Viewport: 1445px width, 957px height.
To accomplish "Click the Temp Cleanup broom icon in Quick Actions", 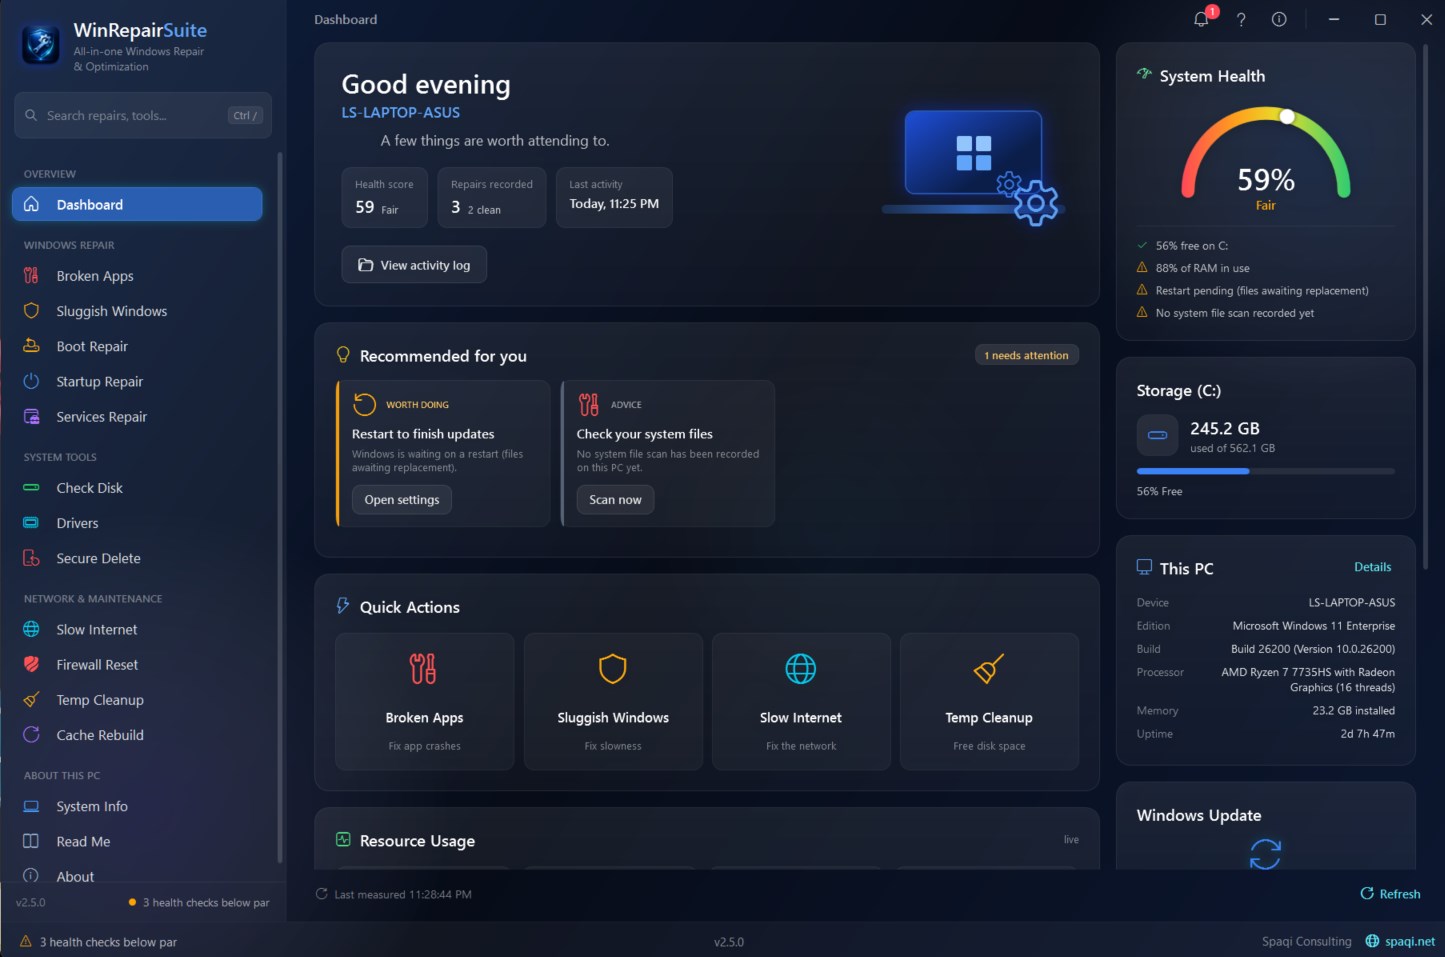I will pyautogui.click(x=989, y=668).
